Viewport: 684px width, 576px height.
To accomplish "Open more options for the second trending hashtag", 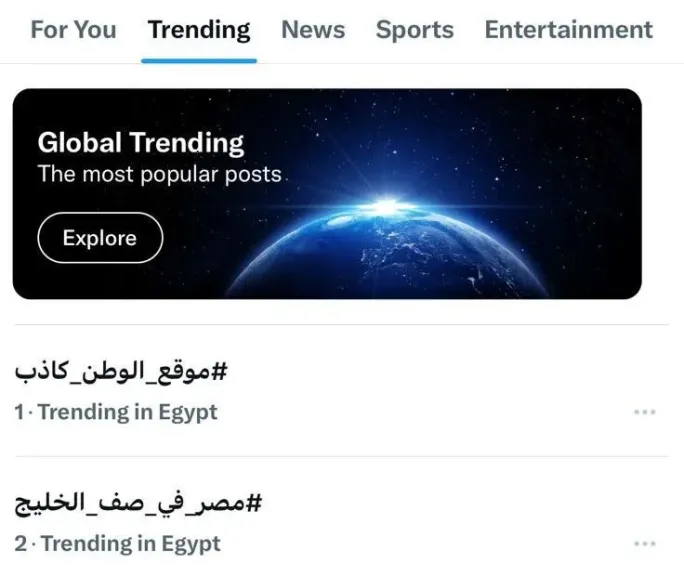I will pos(644,544).
